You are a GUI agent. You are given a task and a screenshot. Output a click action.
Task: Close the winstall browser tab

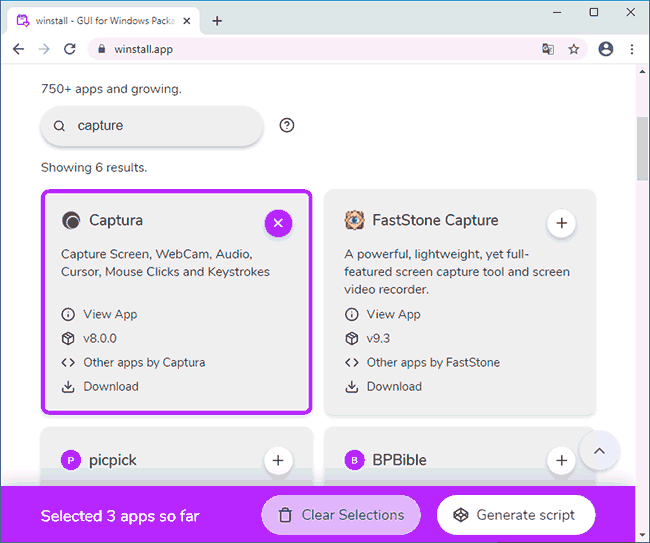coord(187,21)
